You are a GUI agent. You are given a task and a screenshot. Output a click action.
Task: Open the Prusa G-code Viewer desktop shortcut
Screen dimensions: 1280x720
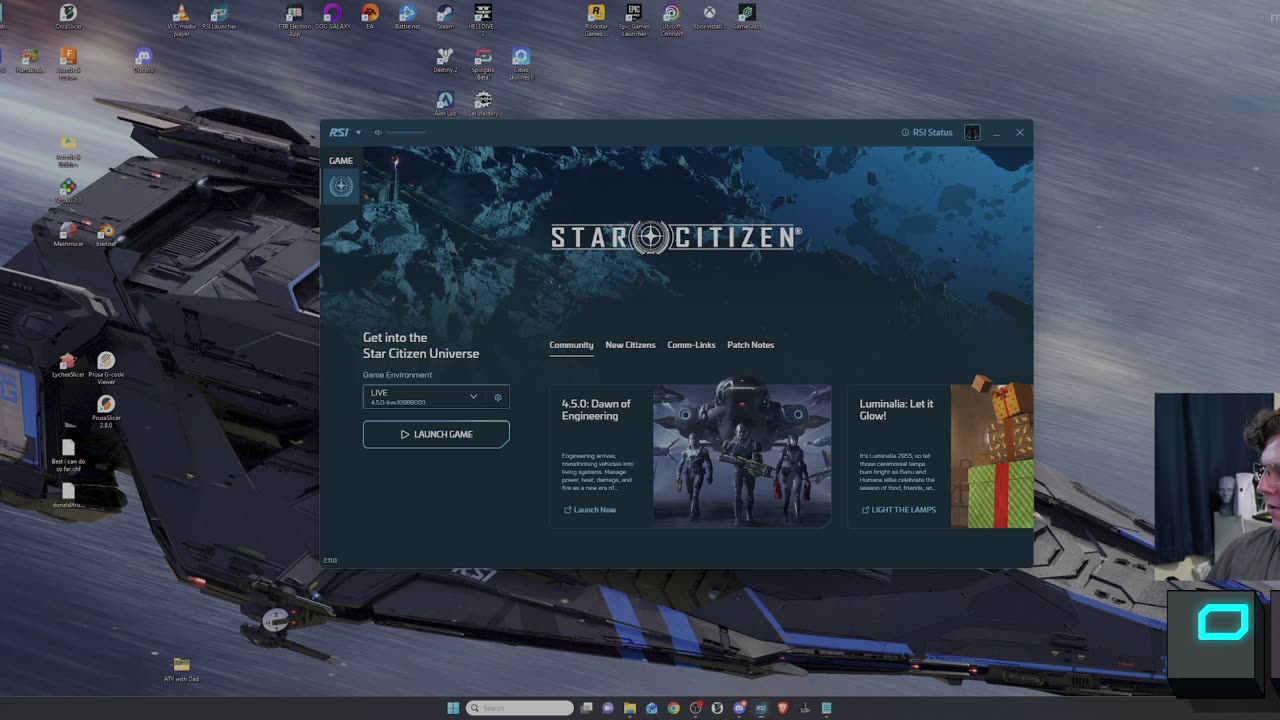[x=106, y=368]
